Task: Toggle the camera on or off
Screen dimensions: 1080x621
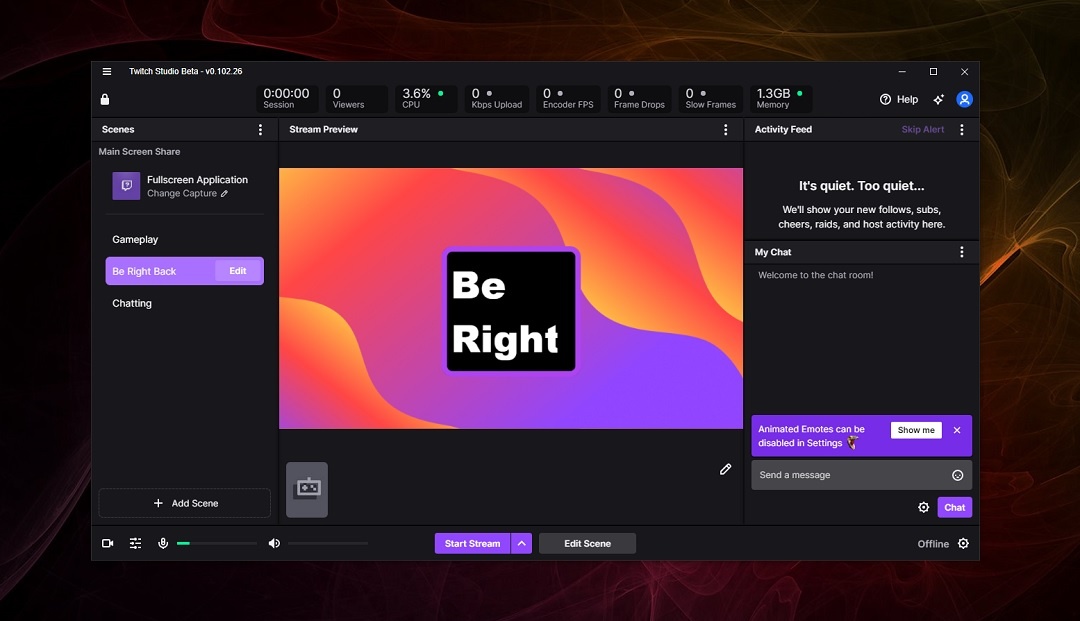Action: pyautogui.click(x=107, y=543)
